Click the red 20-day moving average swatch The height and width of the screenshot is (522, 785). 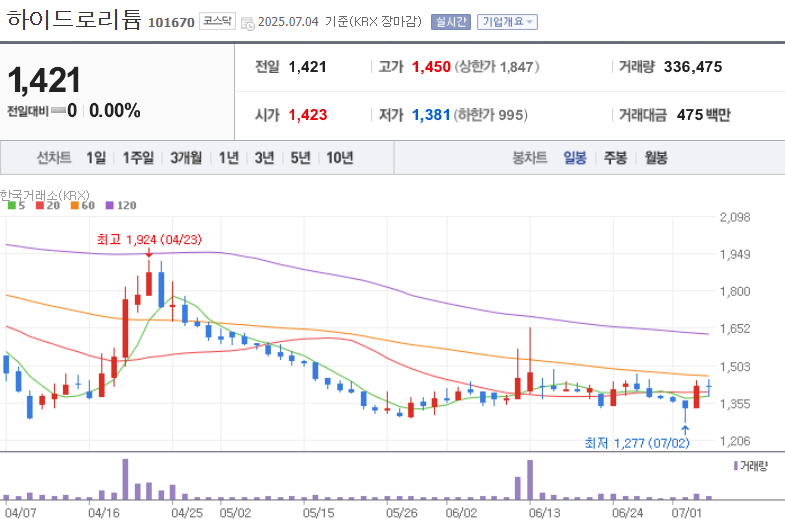click(40, 205)
